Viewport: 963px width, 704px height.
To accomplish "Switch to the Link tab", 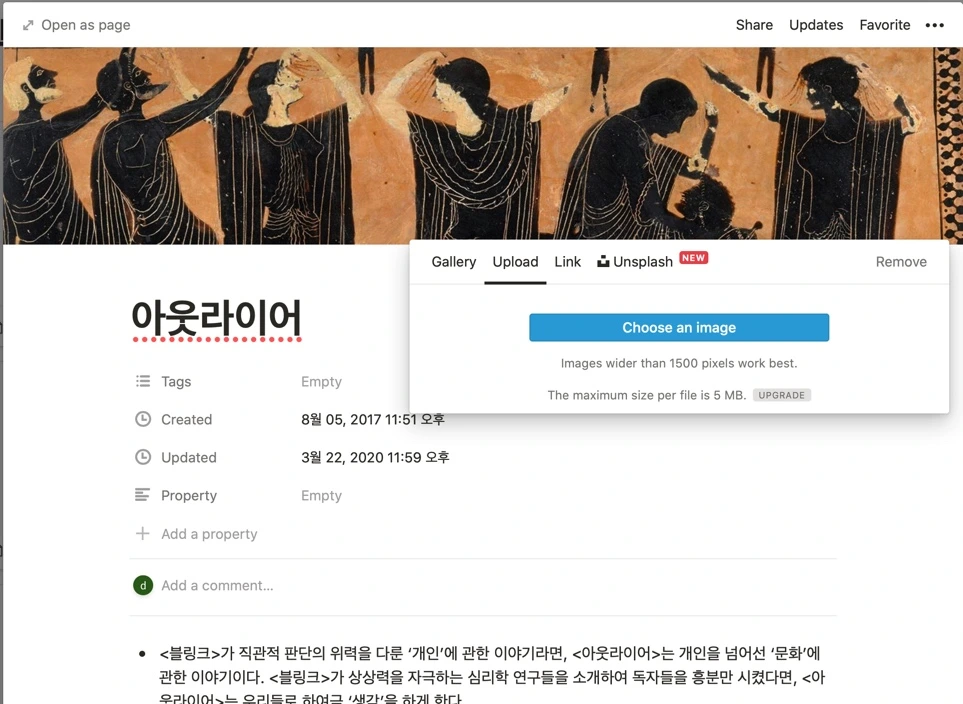I will tap(567, 262).
